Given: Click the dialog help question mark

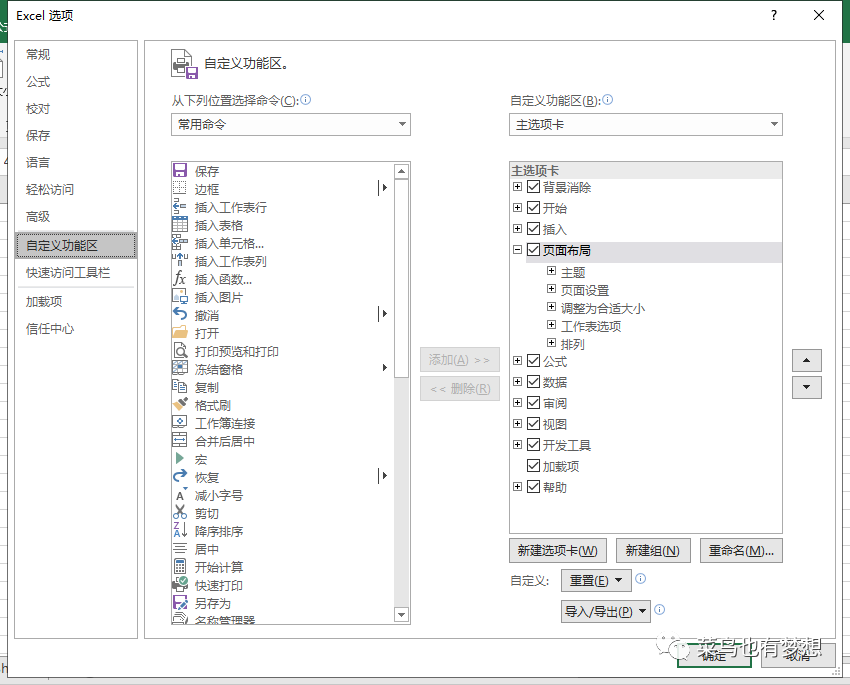Looking at the screenshot, I should click(x=774, y=15).
